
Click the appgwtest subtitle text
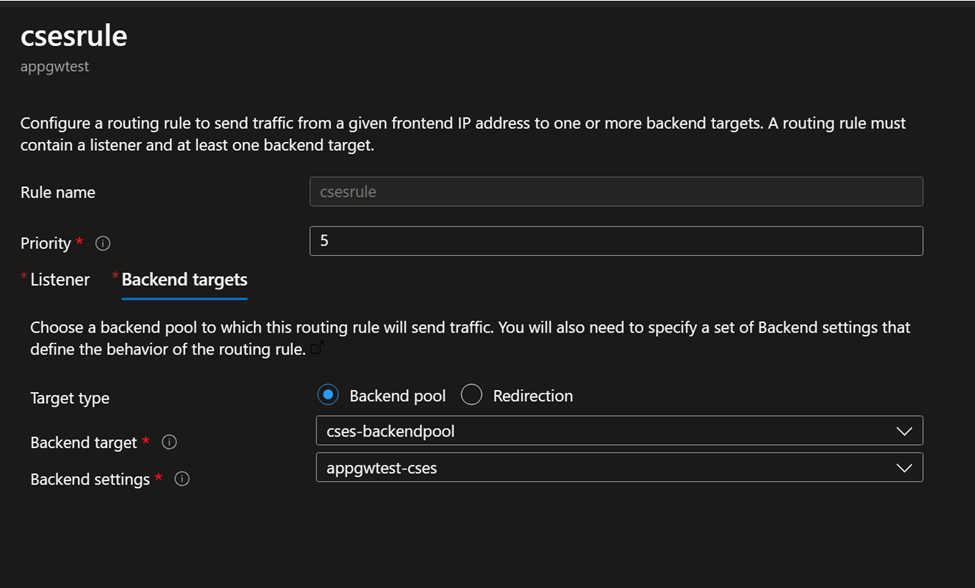[x=55, y=68]
